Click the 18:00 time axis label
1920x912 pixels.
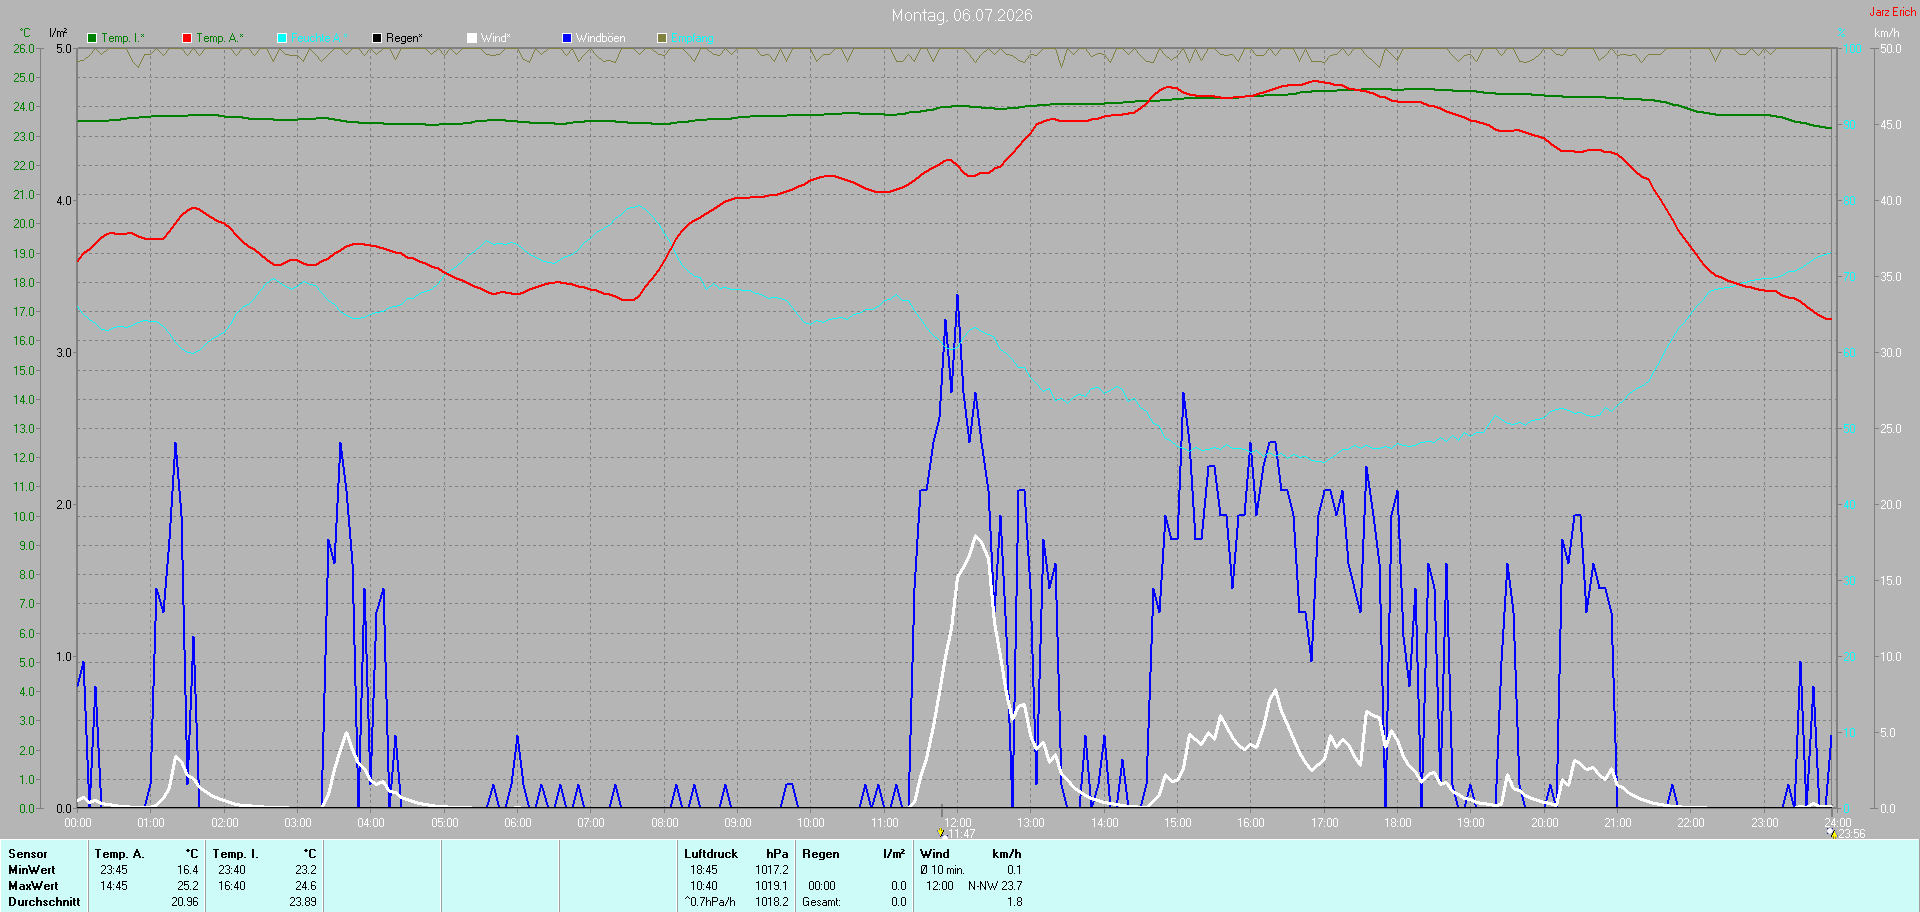point(1398,823)
